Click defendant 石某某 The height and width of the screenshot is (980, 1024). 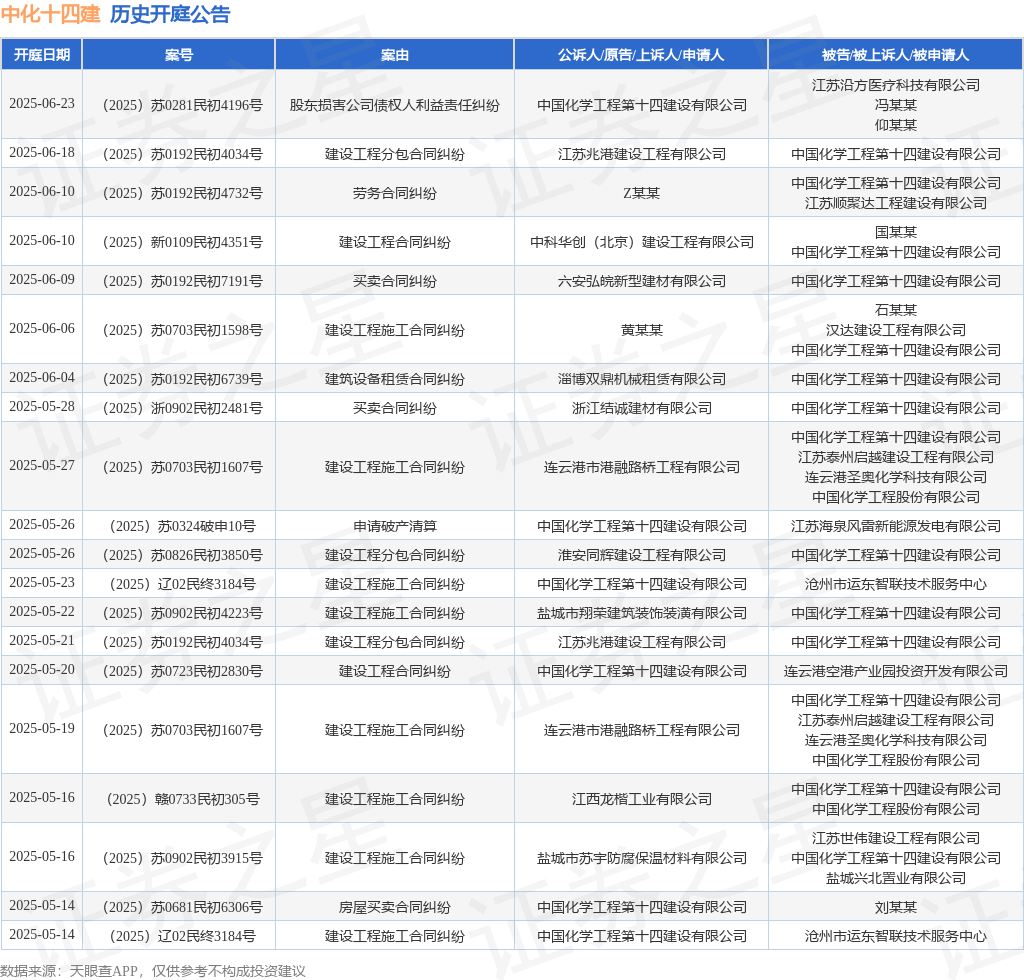click(896, 310)
